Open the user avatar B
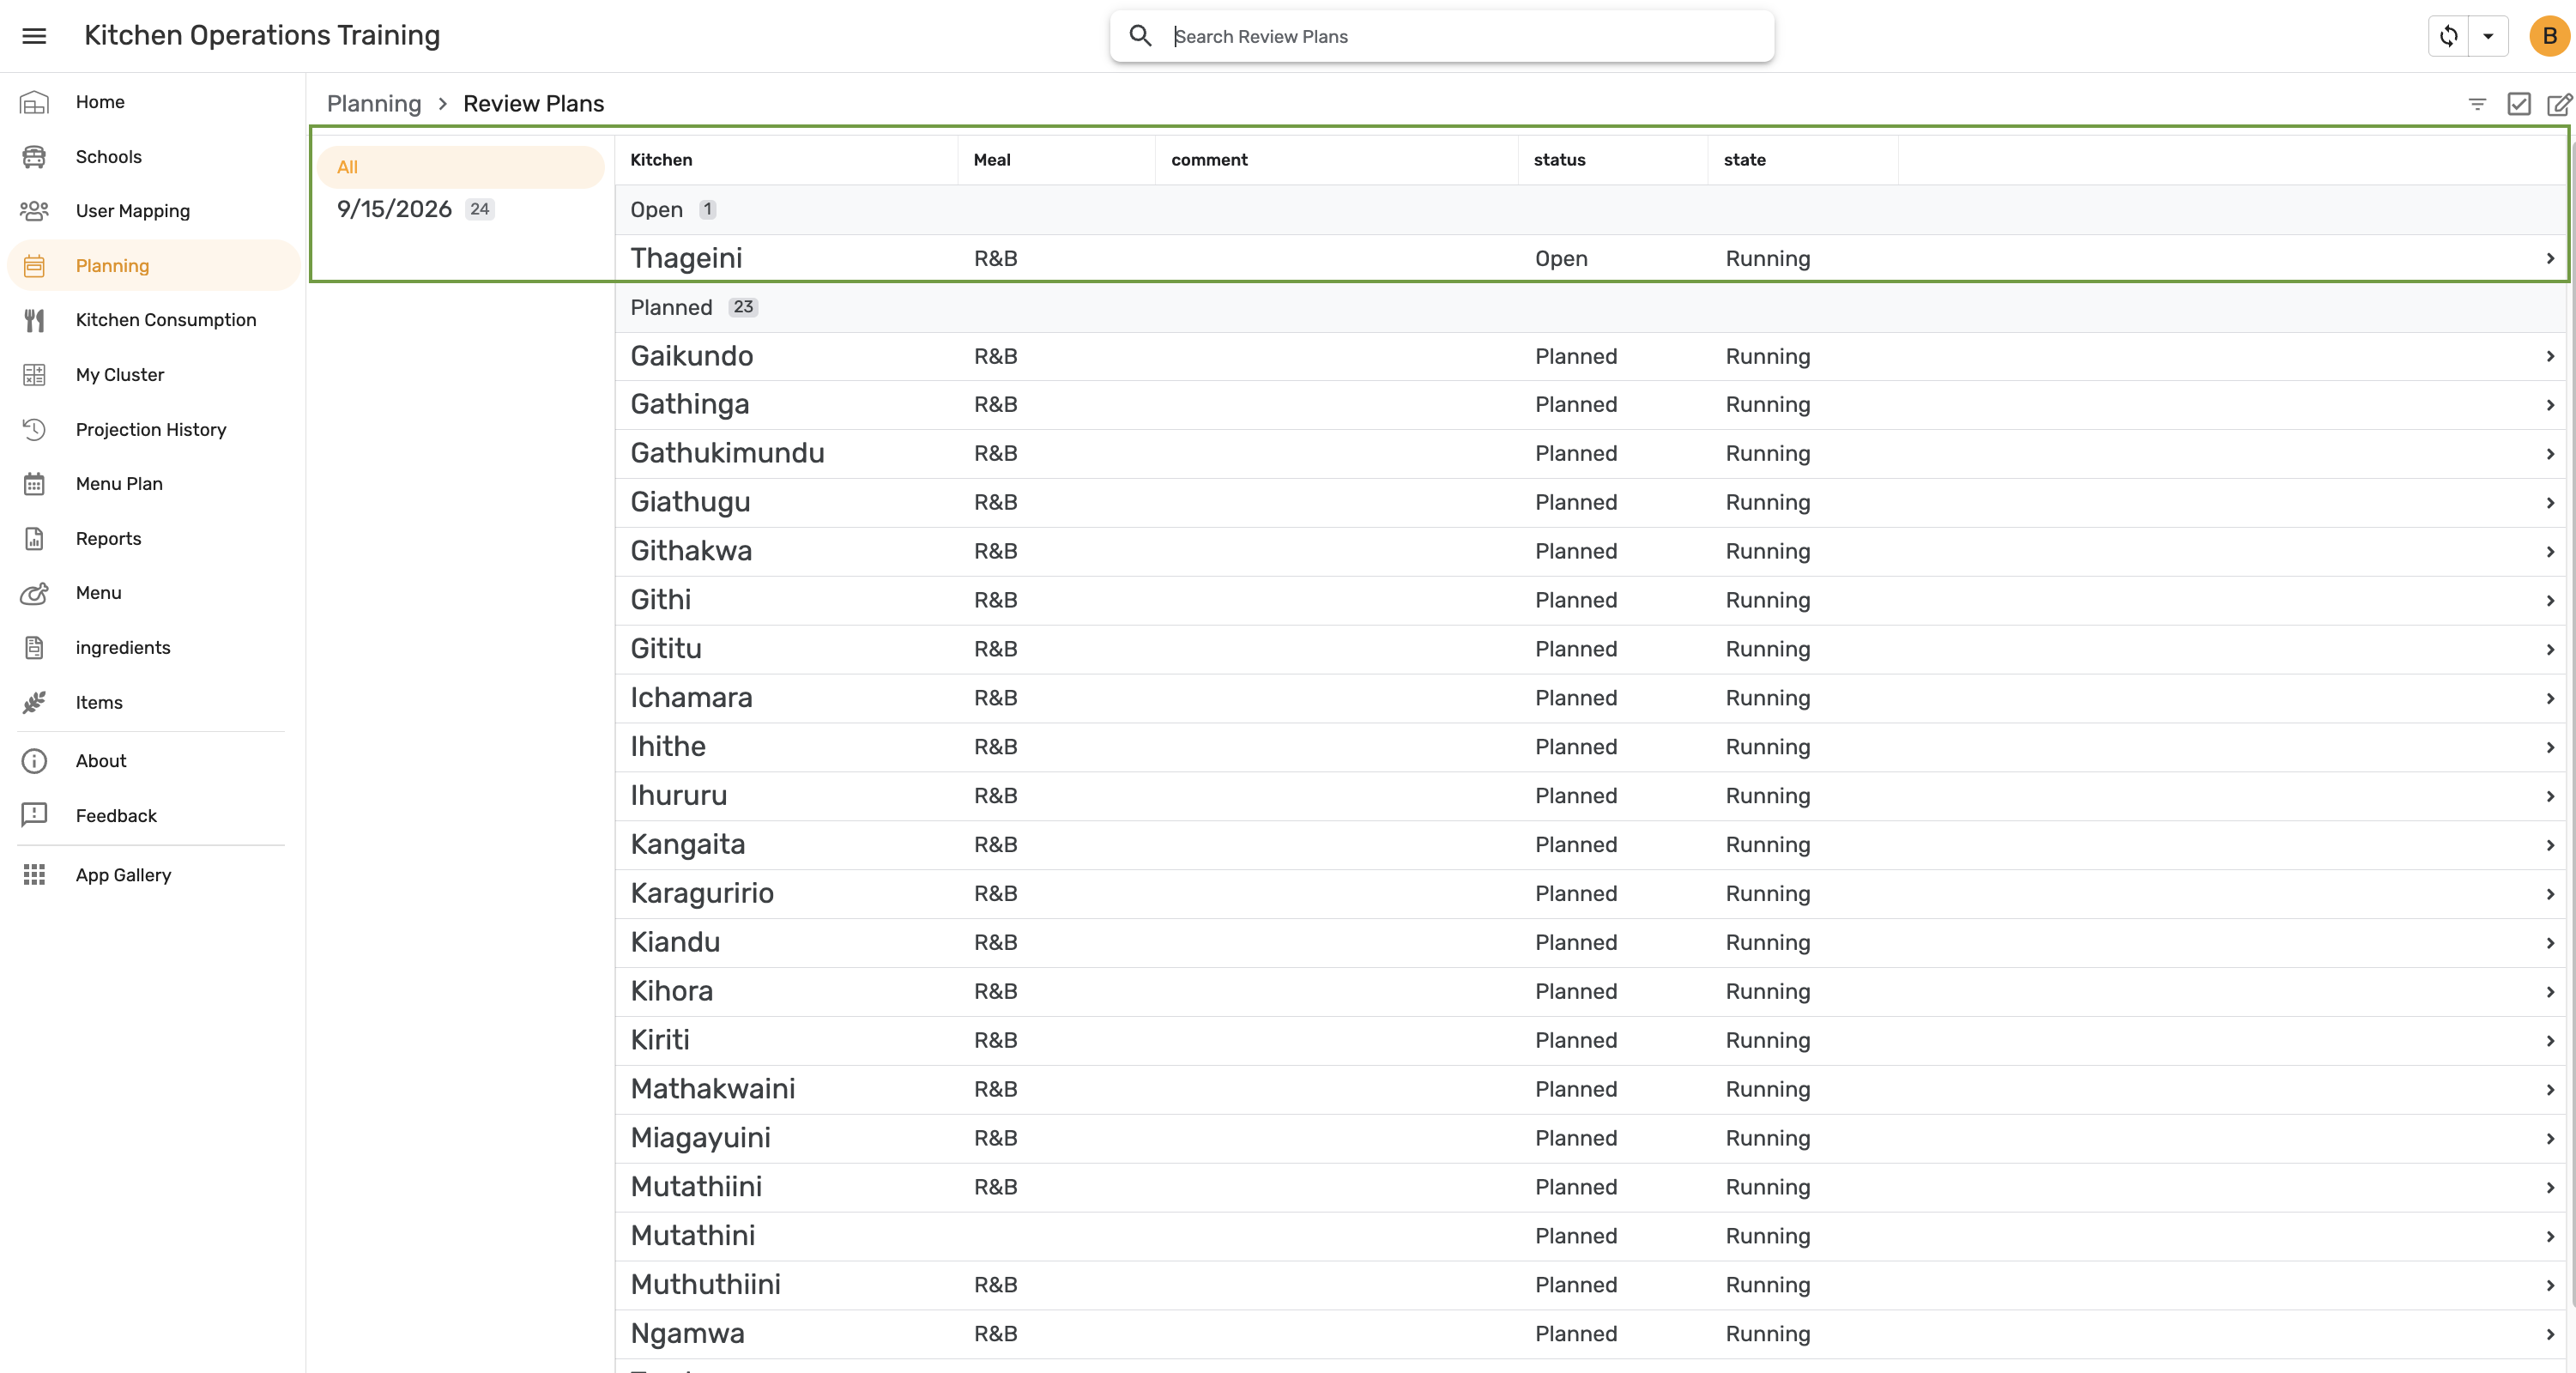Screen dimensions: 2576x1373 tap(2549, 36)
